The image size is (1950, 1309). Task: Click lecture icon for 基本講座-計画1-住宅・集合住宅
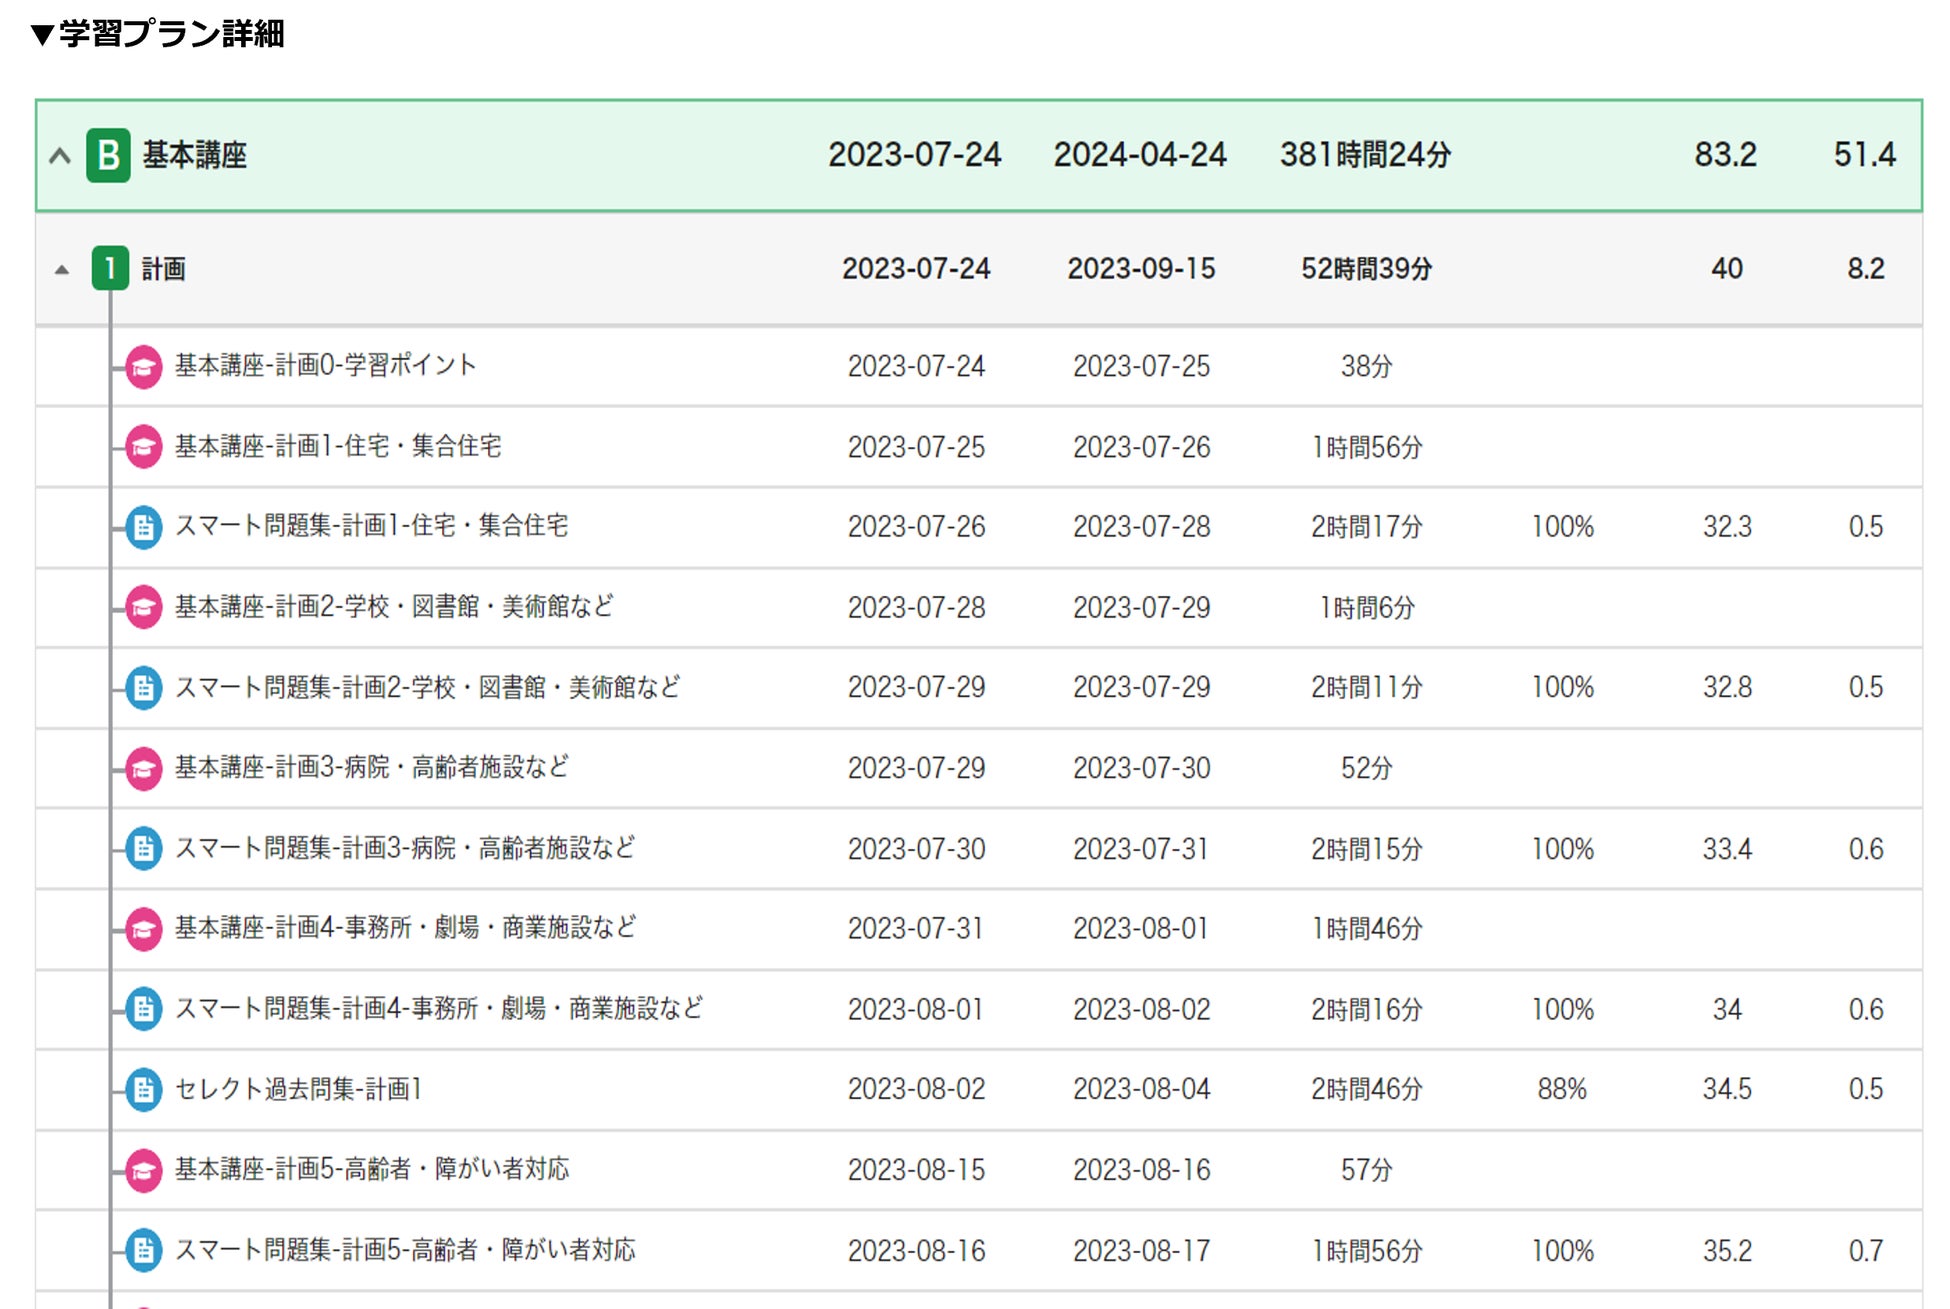(x=143, y=447)
